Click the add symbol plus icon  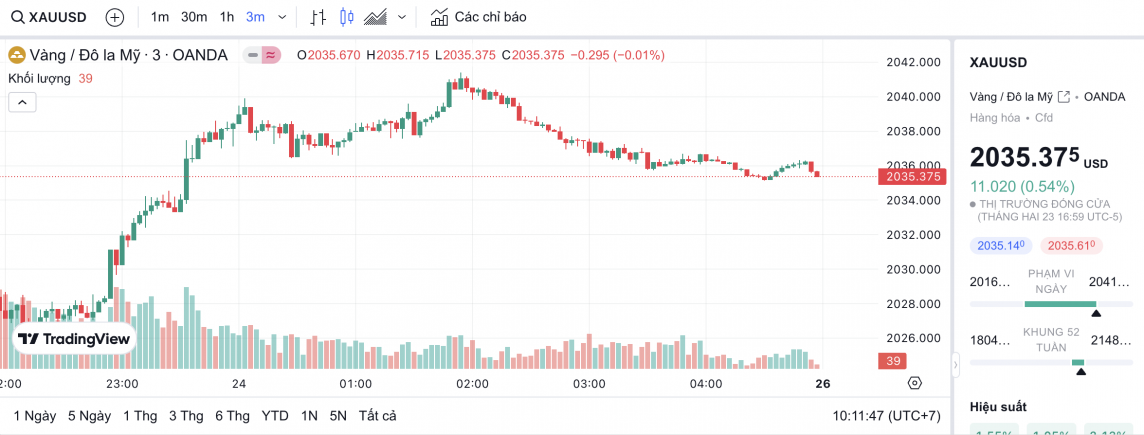pos(115,17)
